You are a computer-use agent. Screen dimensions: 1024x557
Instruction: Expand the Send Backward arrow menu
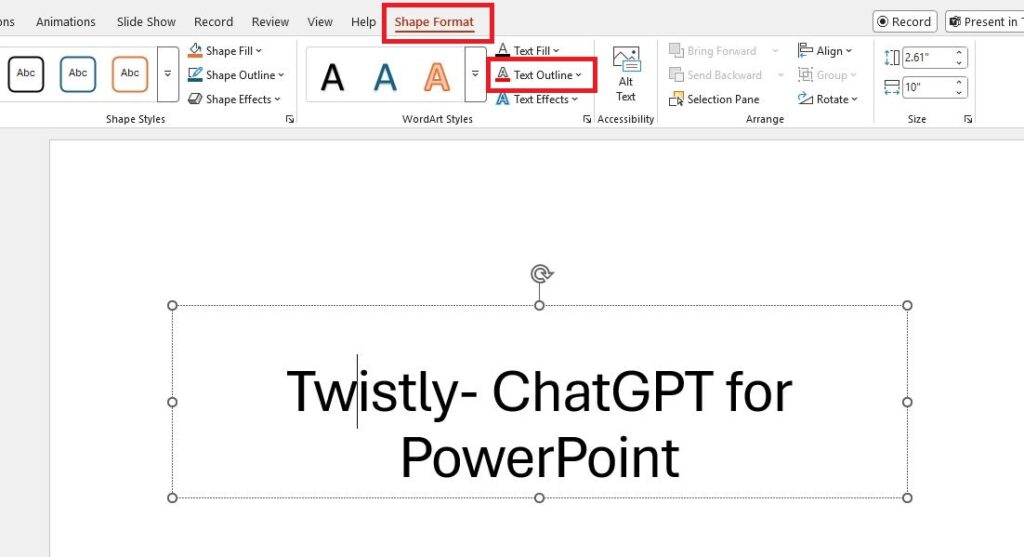point(780,75)
